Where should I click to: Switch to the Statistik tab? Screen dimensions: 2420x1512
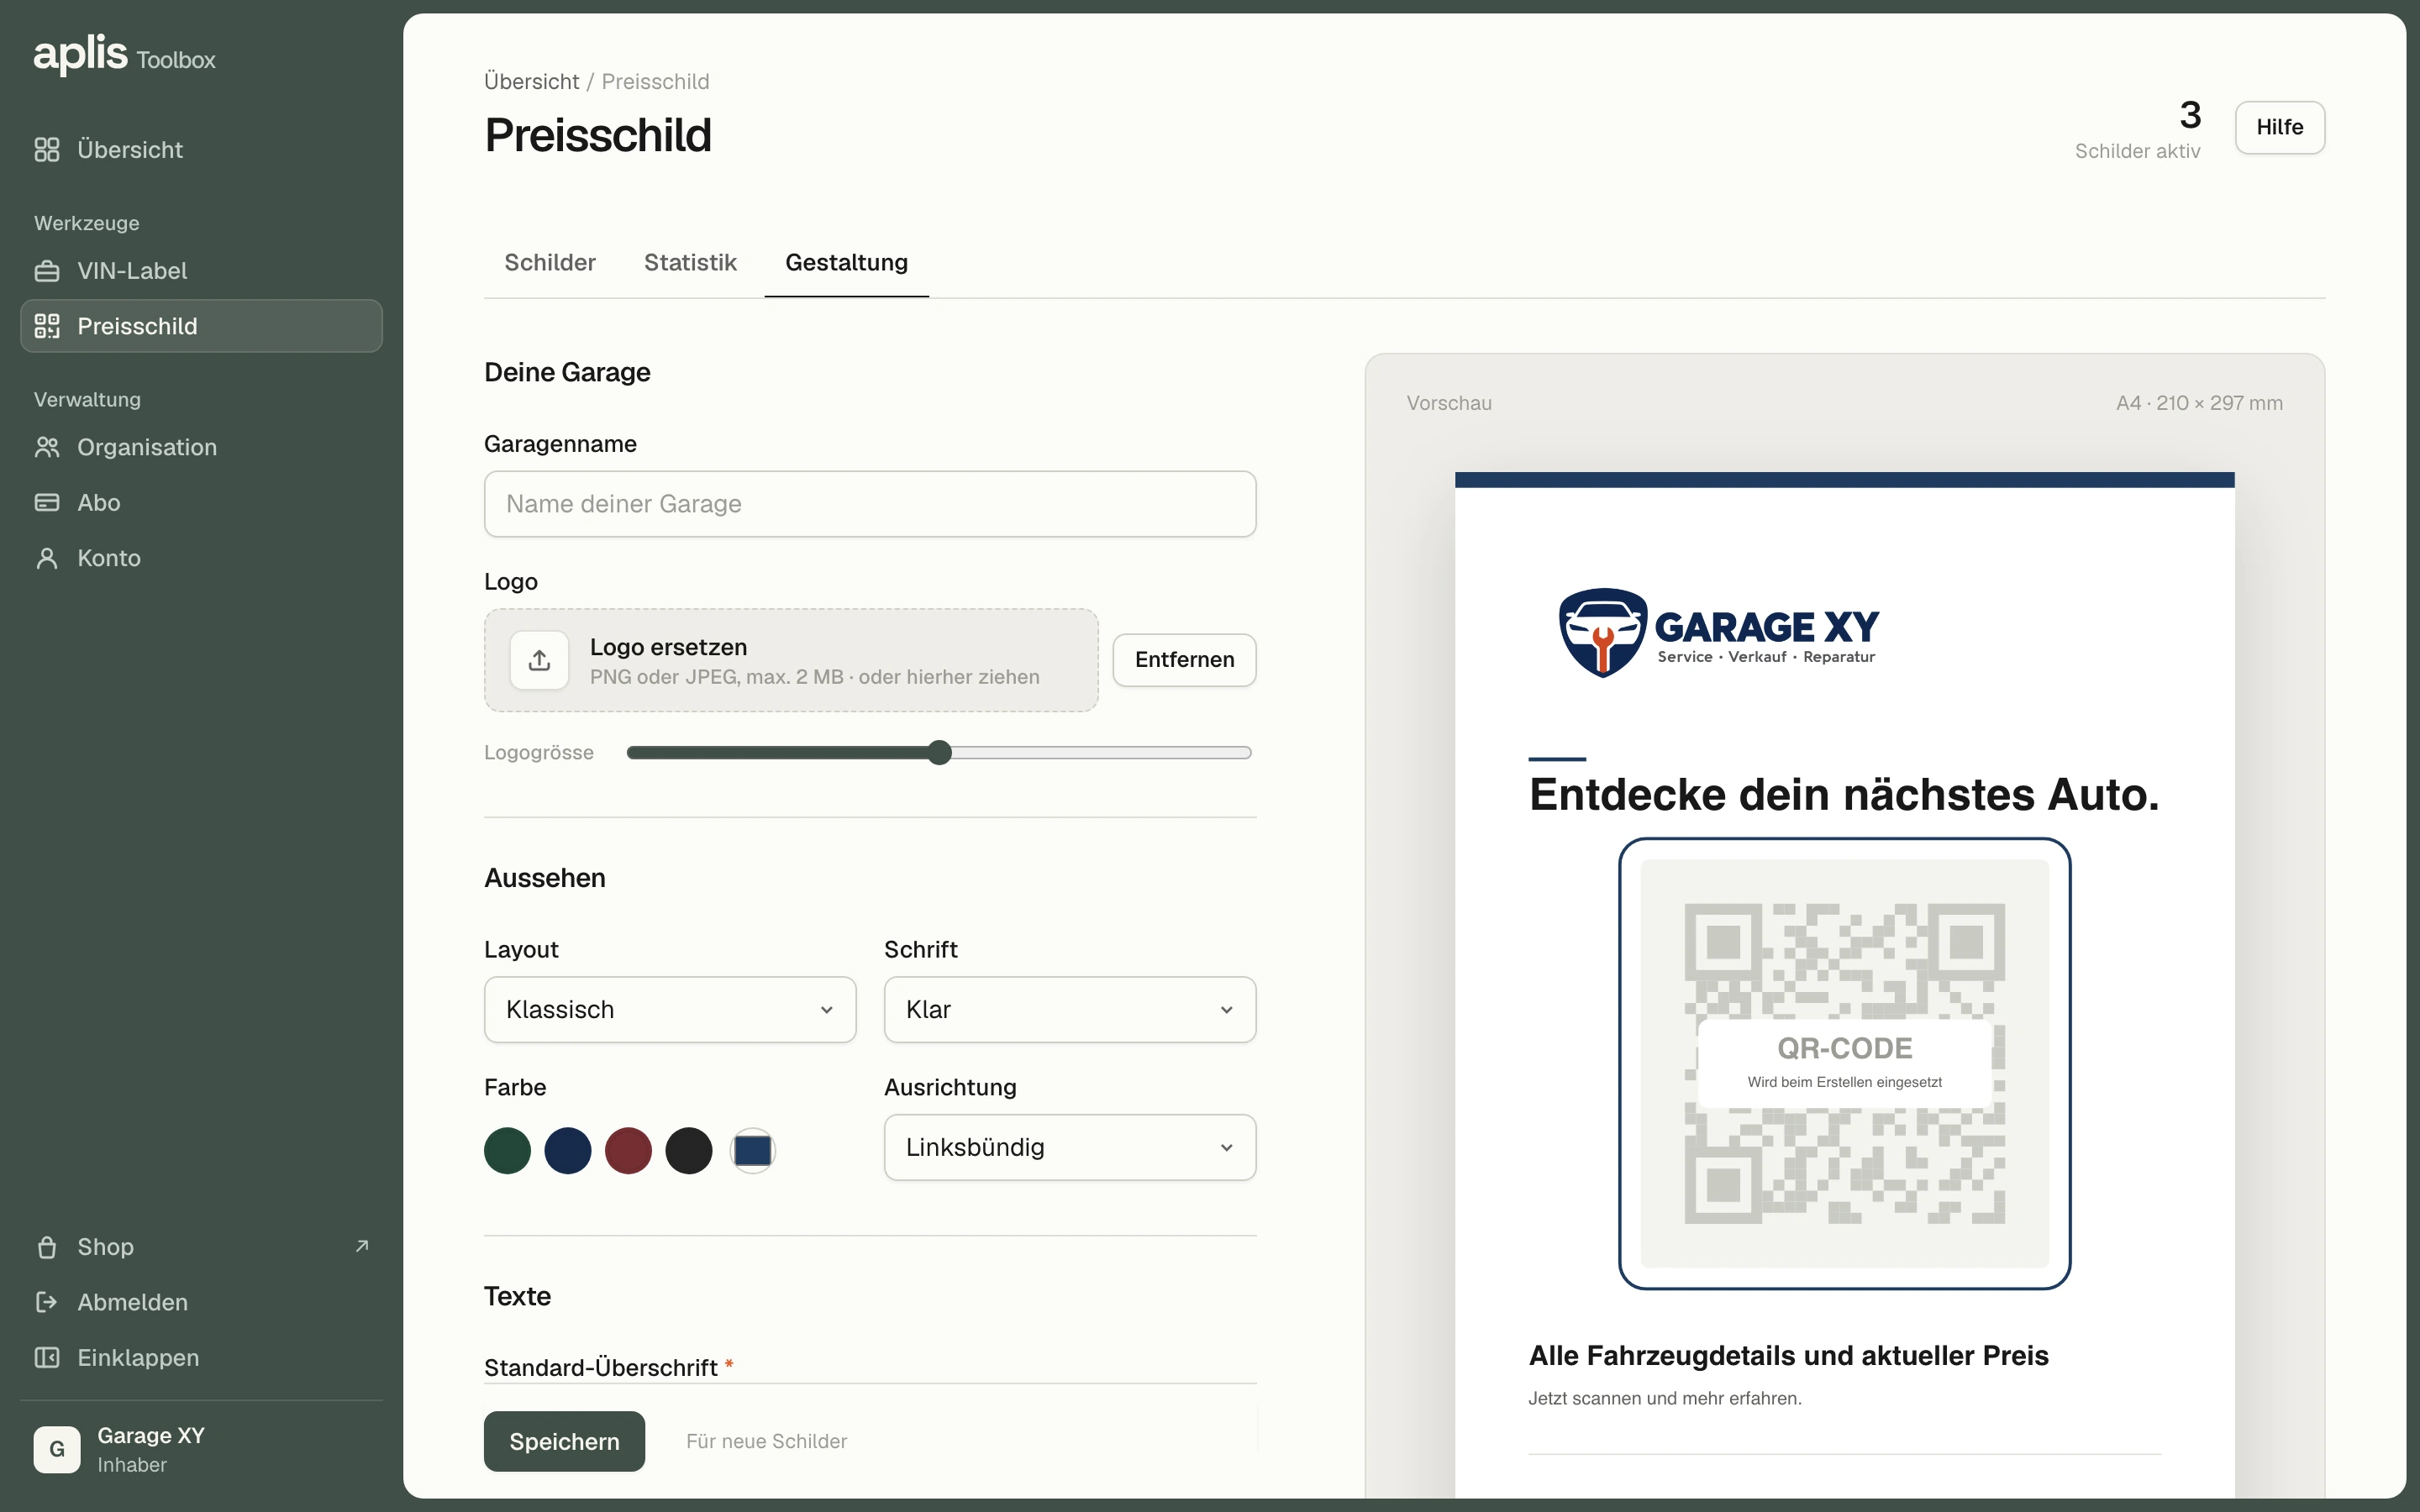[x=690, y=263]
